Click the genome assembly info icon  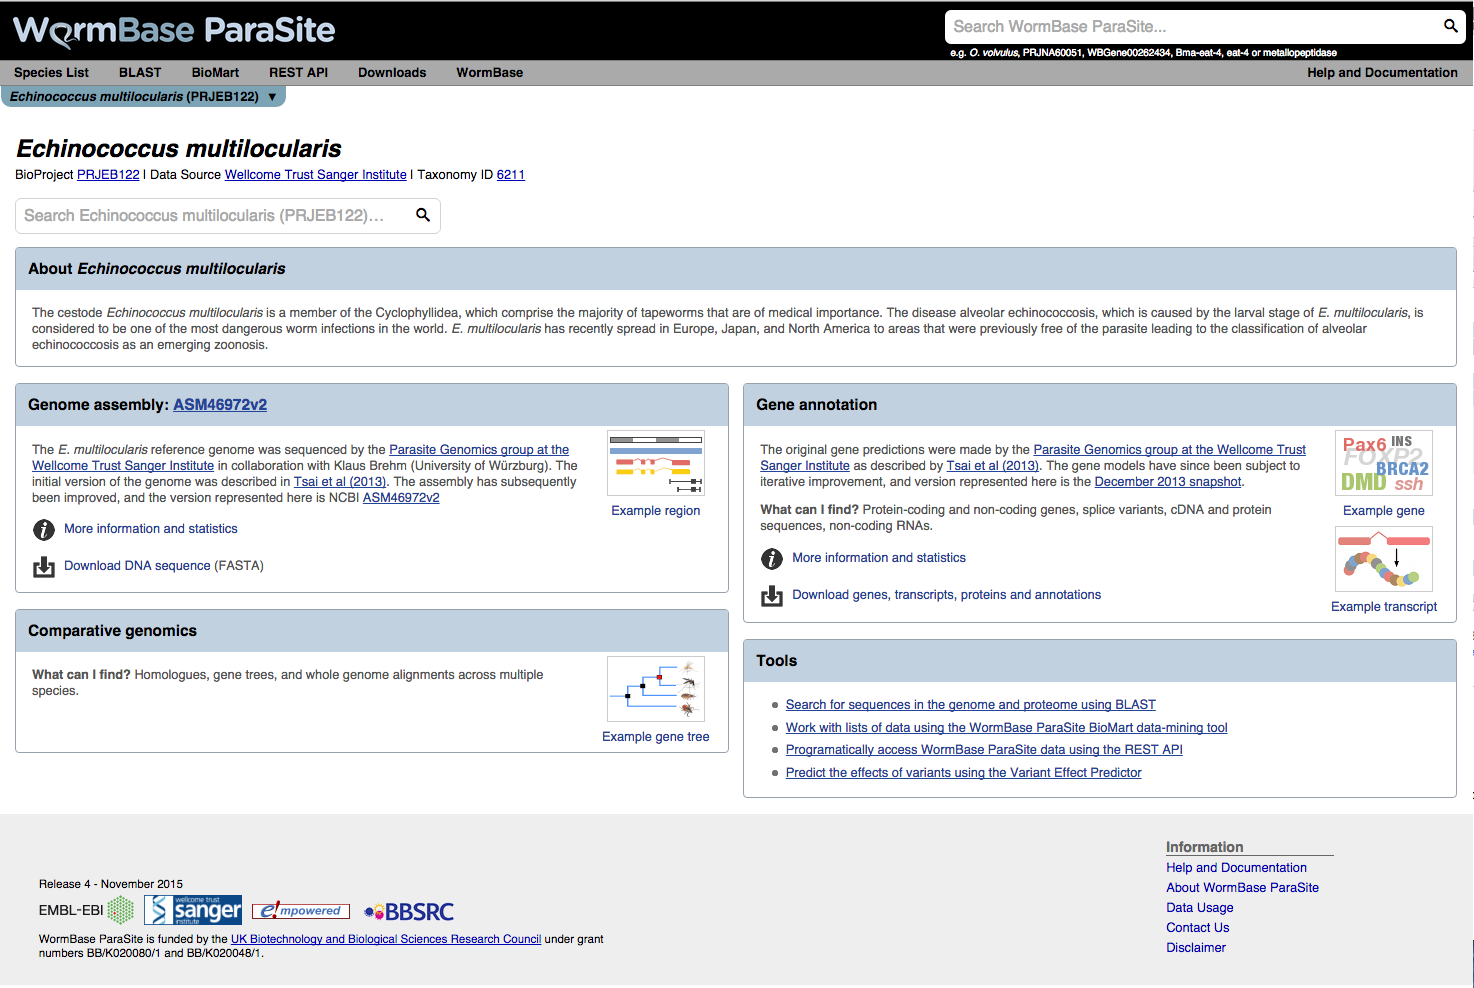coord(44,530)
